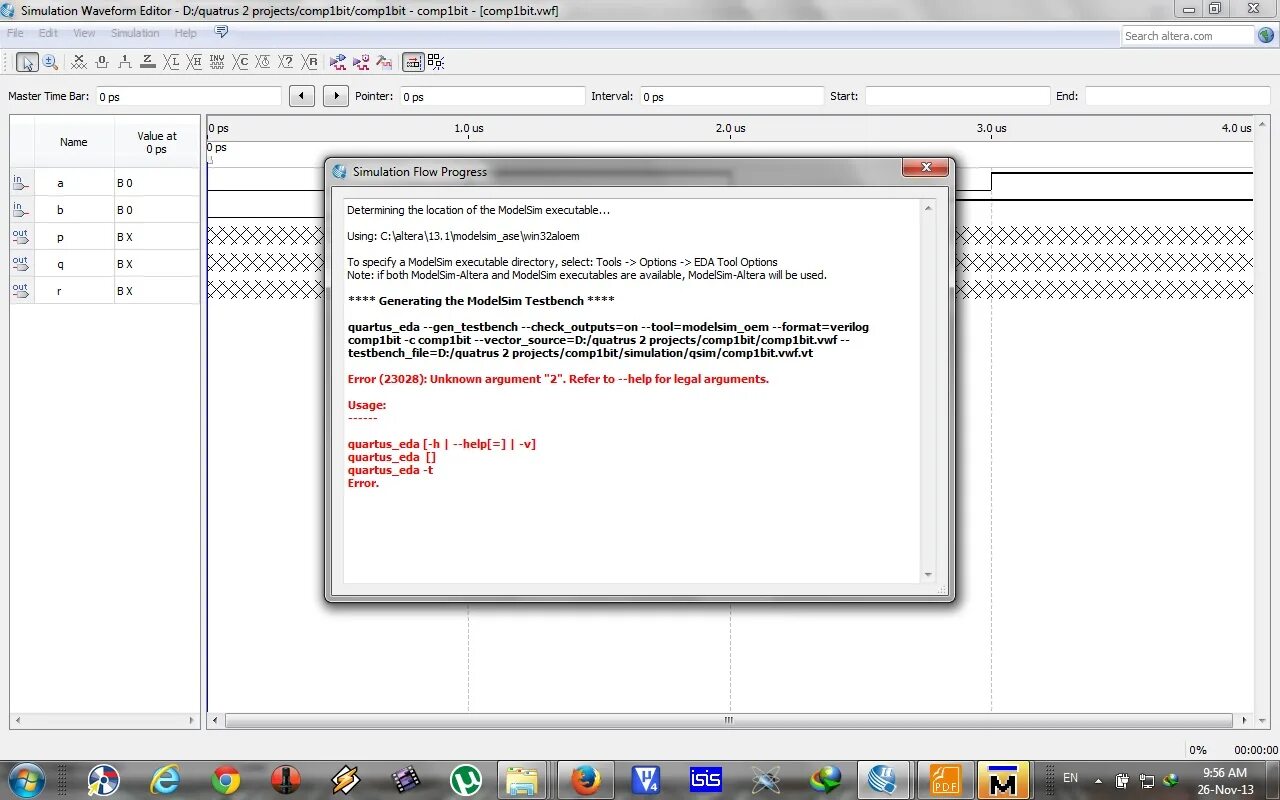Image resolution: width=1280 pixels, height=800 pixels.
Task: Click the Master Time Bar field
Action: pos(188,96)
